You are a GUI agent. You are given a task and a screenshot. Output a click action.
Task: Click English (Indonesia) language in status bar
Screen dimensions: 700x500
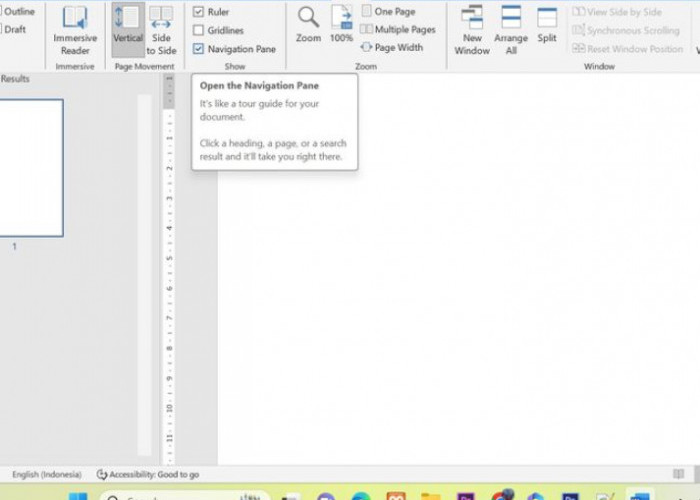tap(47, 474)
